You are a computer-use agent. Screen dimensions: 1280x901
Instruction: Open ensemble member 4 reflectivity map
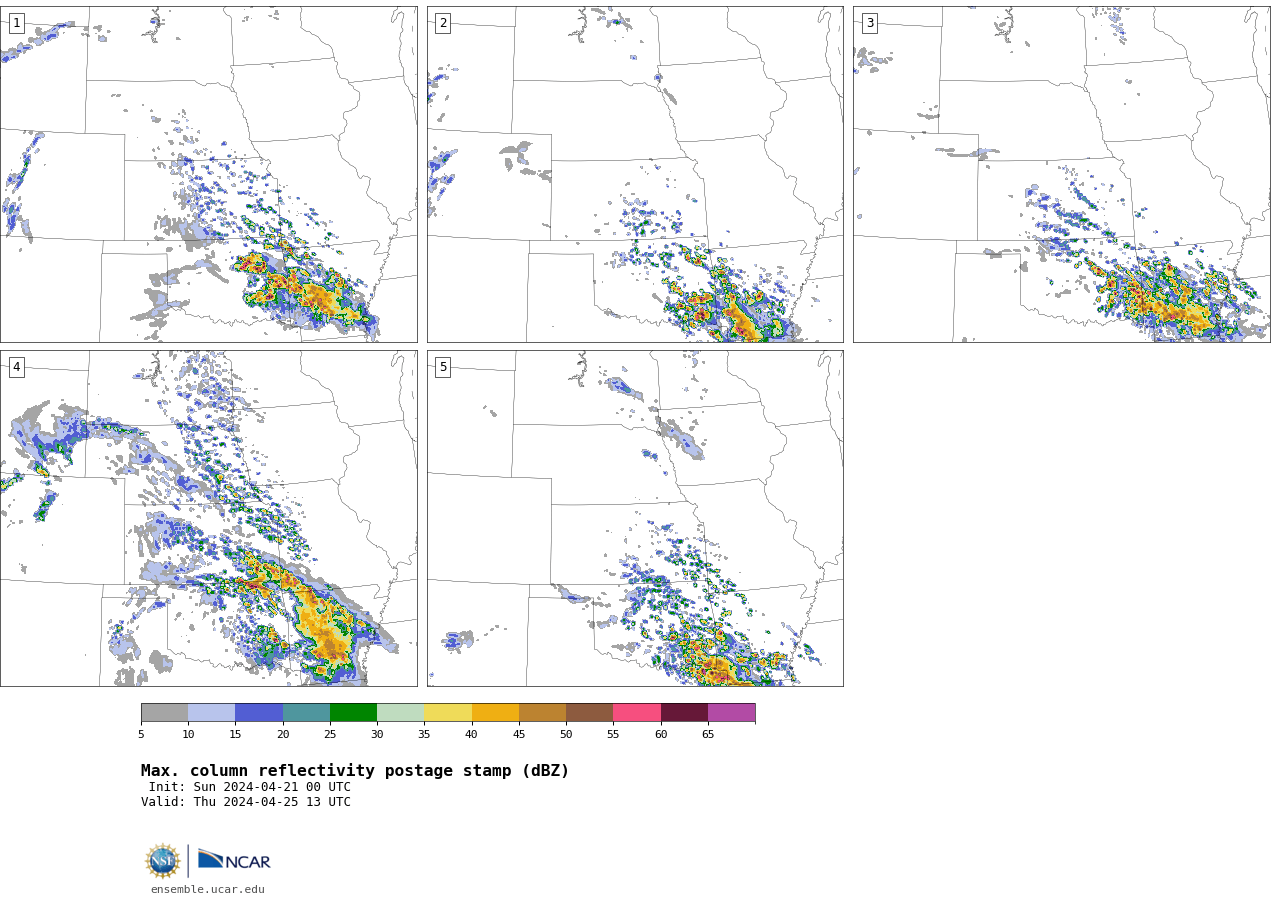[208, 518]
